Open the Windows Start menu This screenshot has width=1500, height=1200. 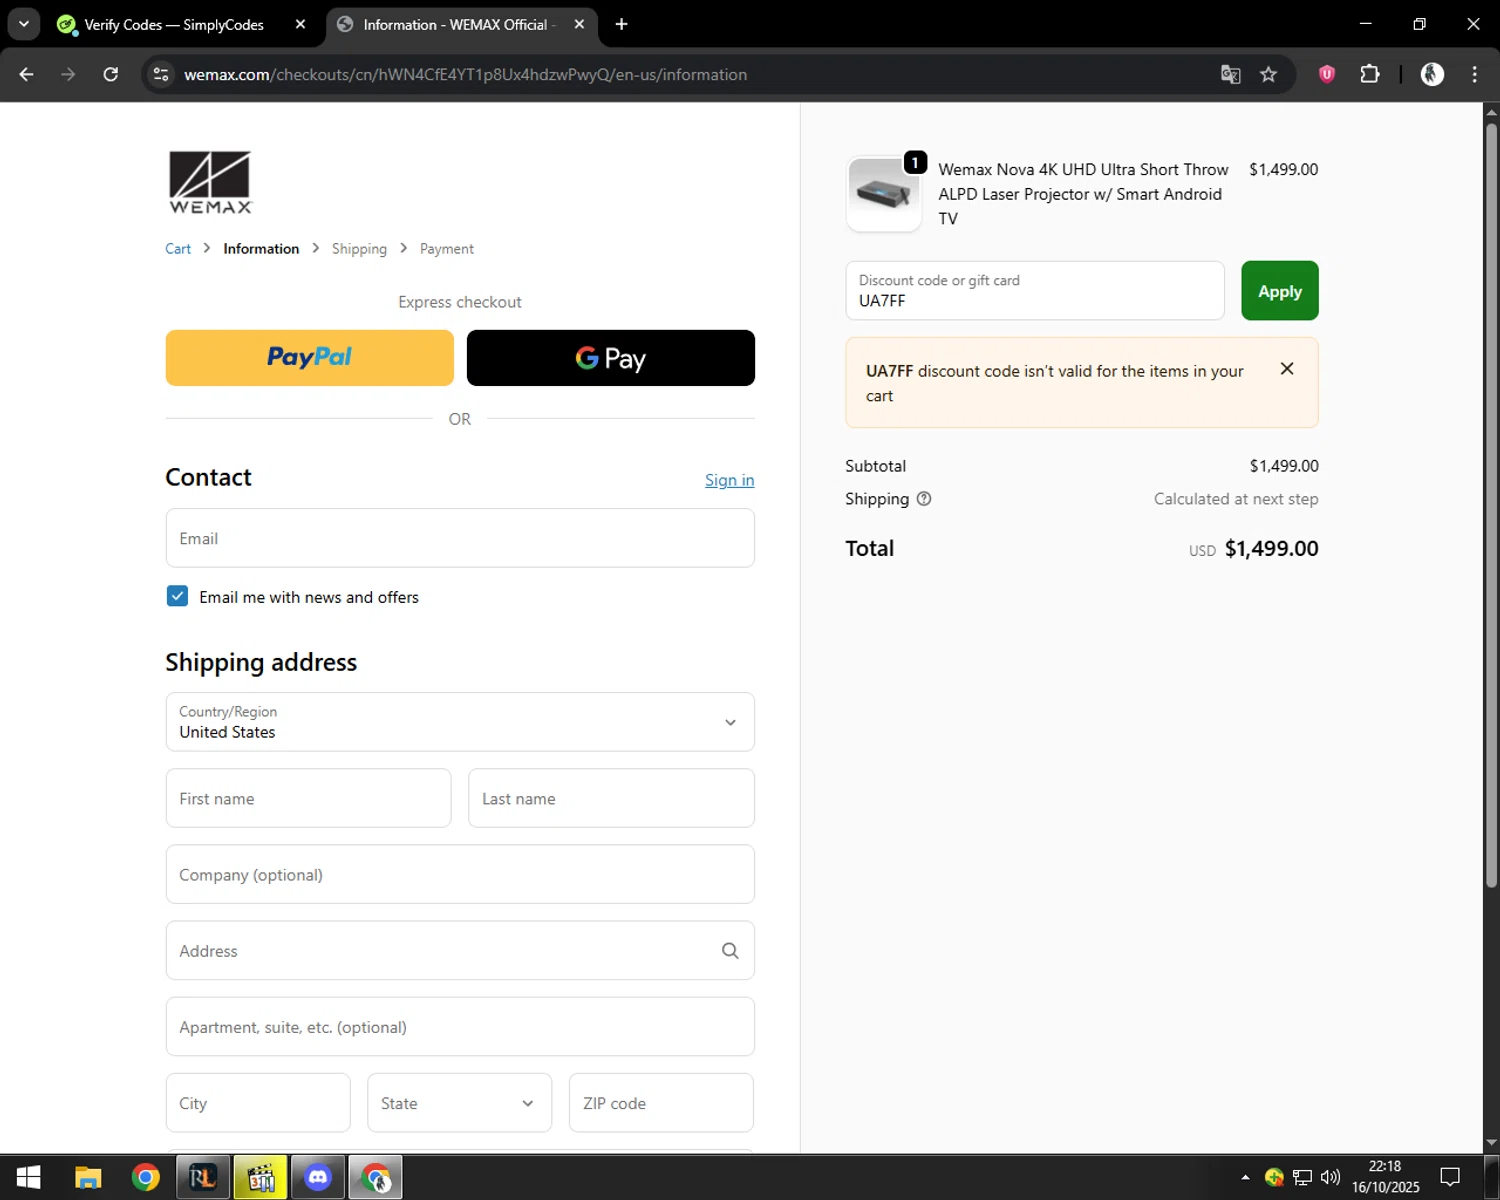pyautogui.click(x=29, y=1178)
